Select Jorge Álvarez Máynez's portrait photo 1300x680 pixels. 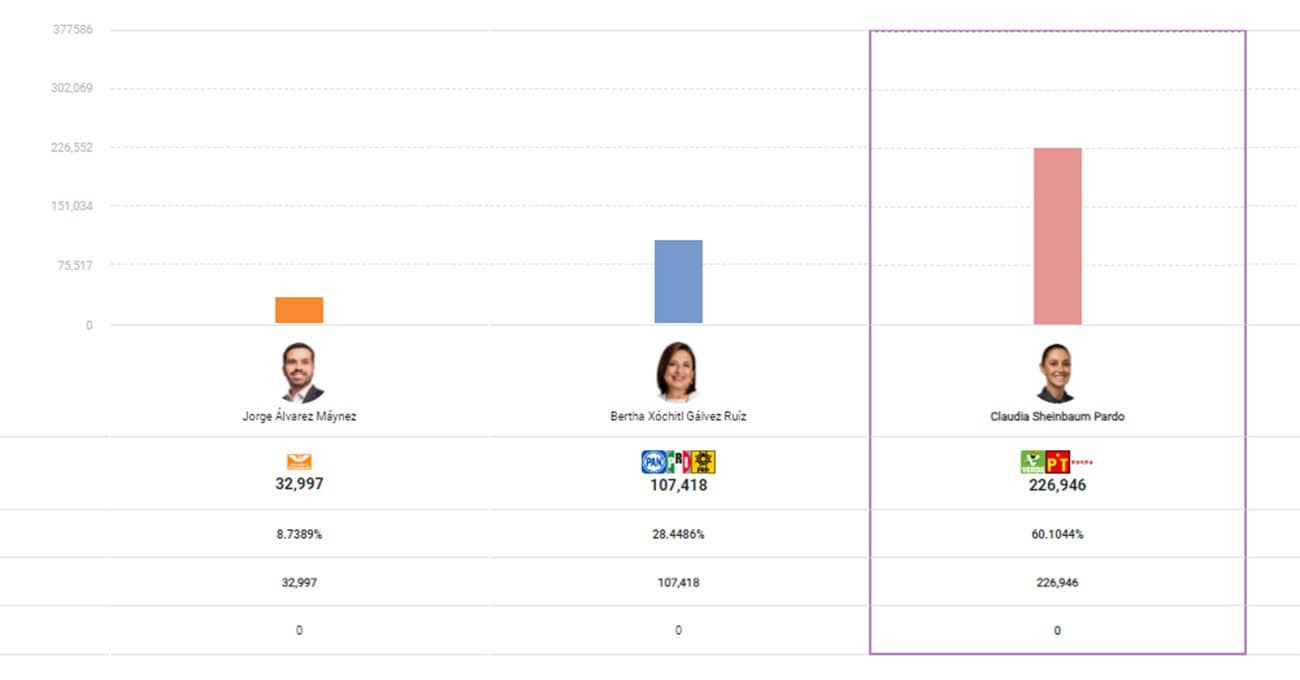300,373
